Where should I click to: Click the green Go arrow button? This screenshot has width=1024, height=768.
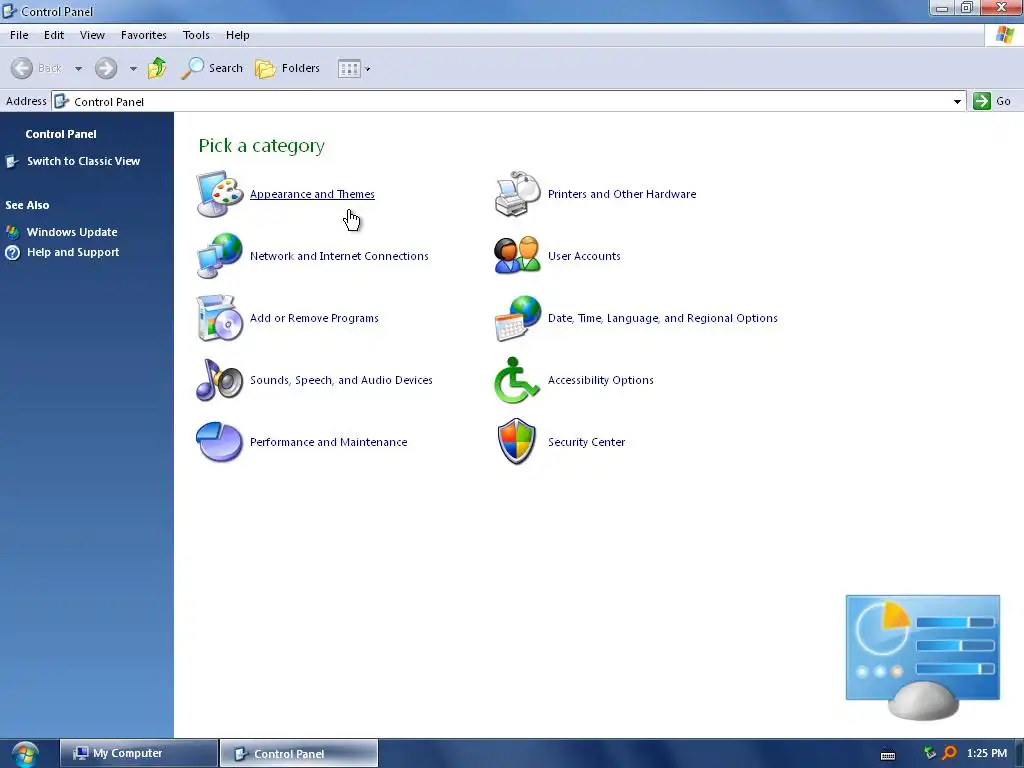pos(982,101)
